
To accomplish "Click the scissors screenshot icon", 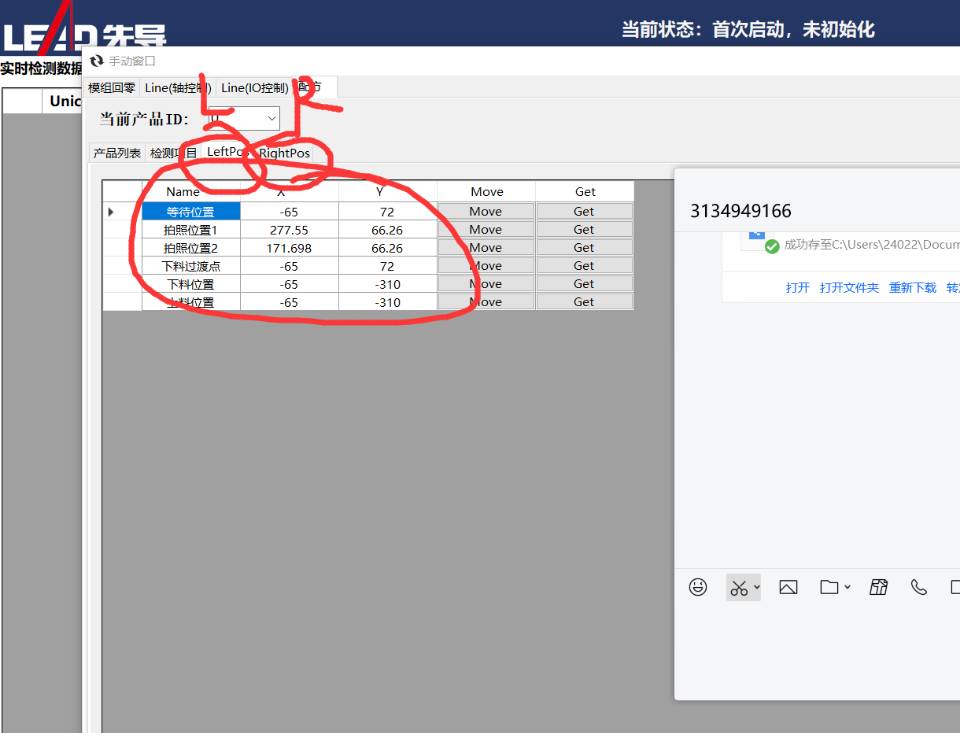I will [x=738, y=588].
